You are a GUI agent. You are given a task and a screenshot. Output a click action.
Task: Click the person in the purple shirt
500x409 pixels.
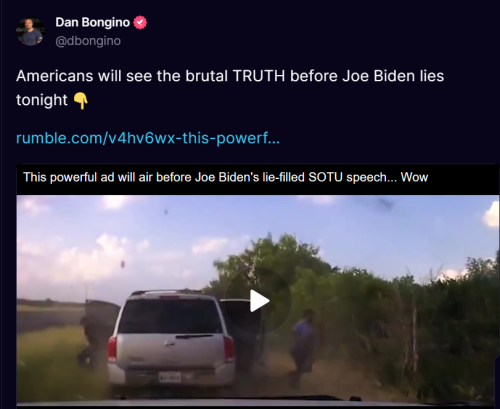[304, 347]
